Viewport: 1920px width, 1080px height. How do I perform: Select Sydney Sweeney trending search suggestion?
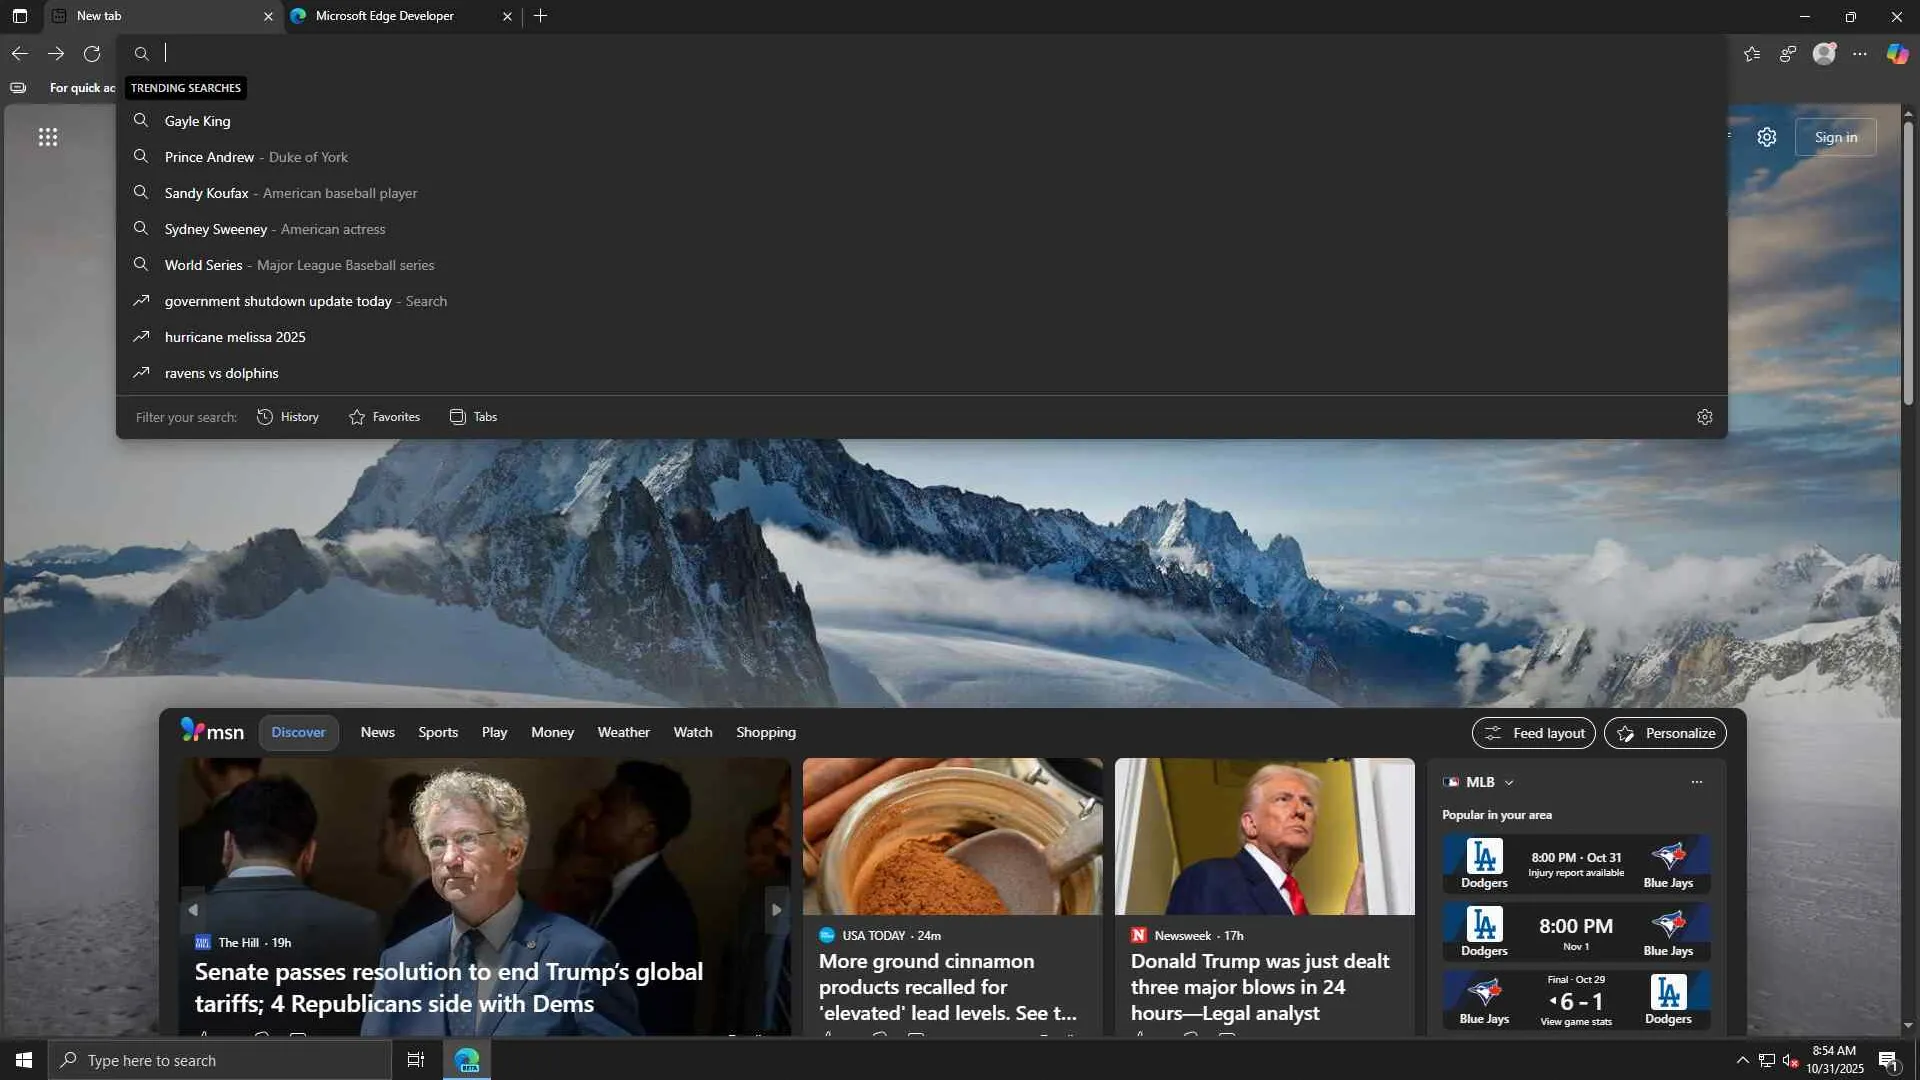click(216, 229)
